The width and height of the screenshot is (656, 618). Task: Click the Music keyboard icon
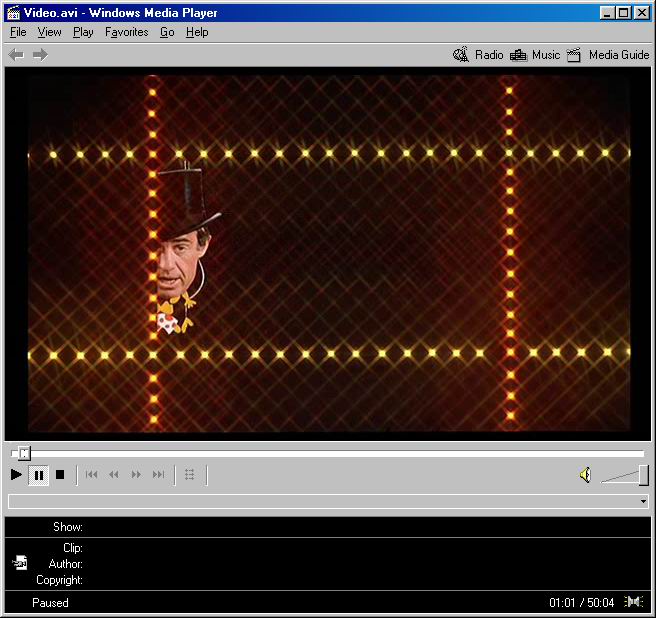[x=518, y=55]
